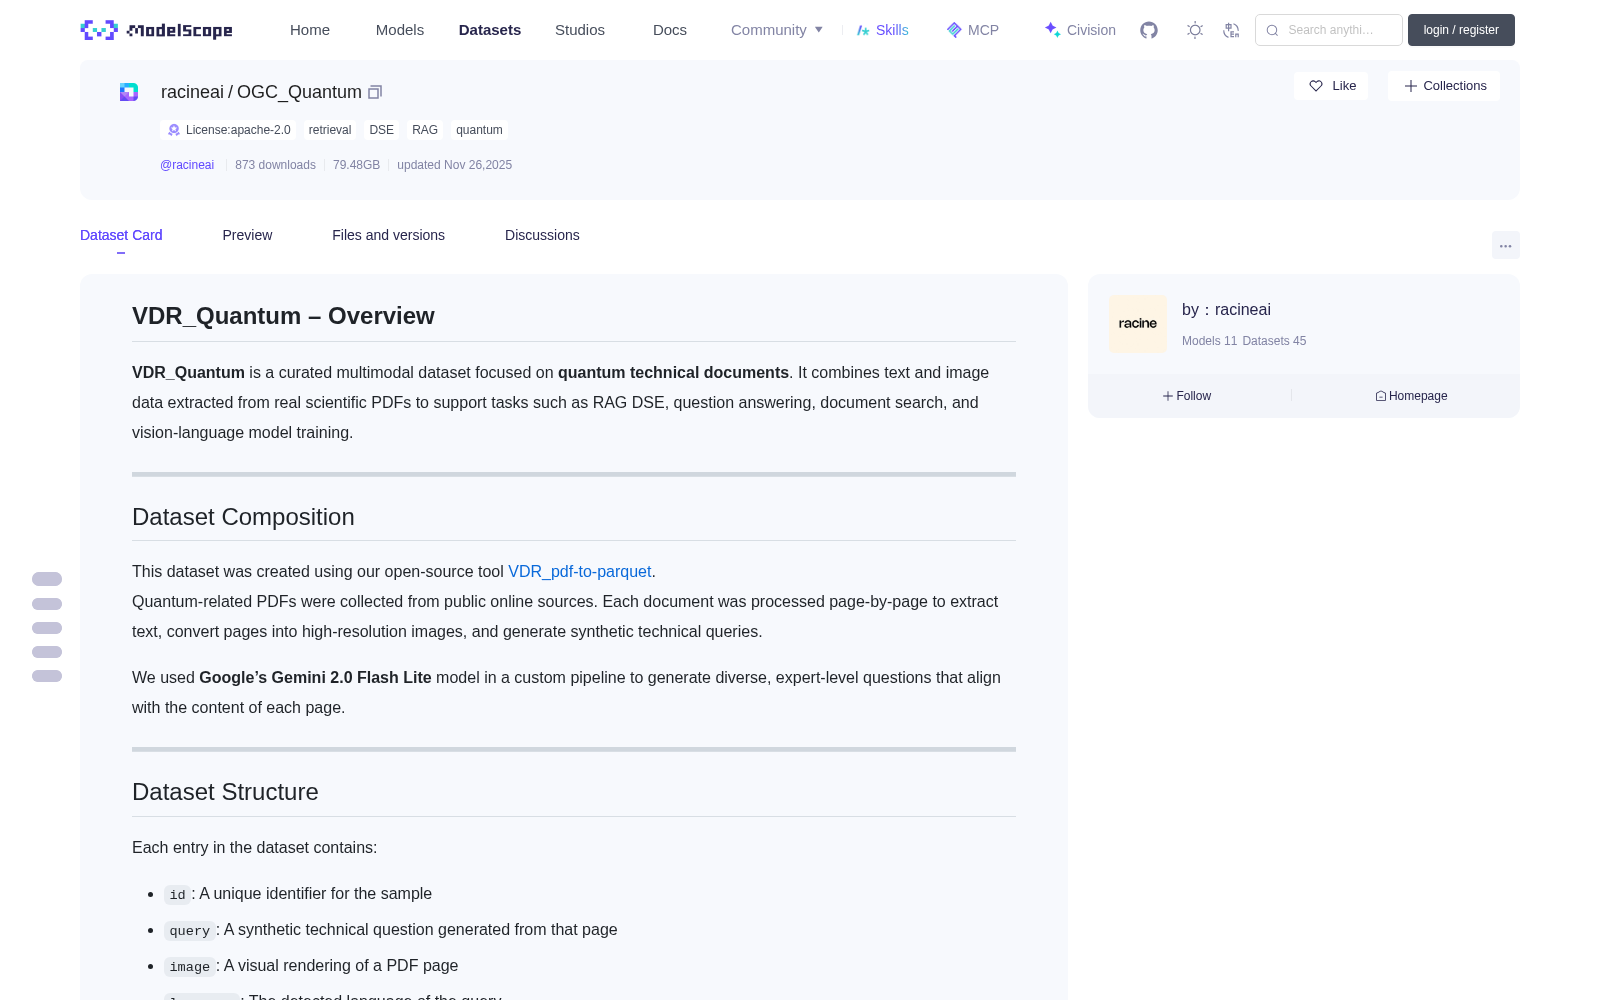The height and width of the screenshot is (1000, 1600).
Task: Switch to the Preview tab
Action: point(247,235)
